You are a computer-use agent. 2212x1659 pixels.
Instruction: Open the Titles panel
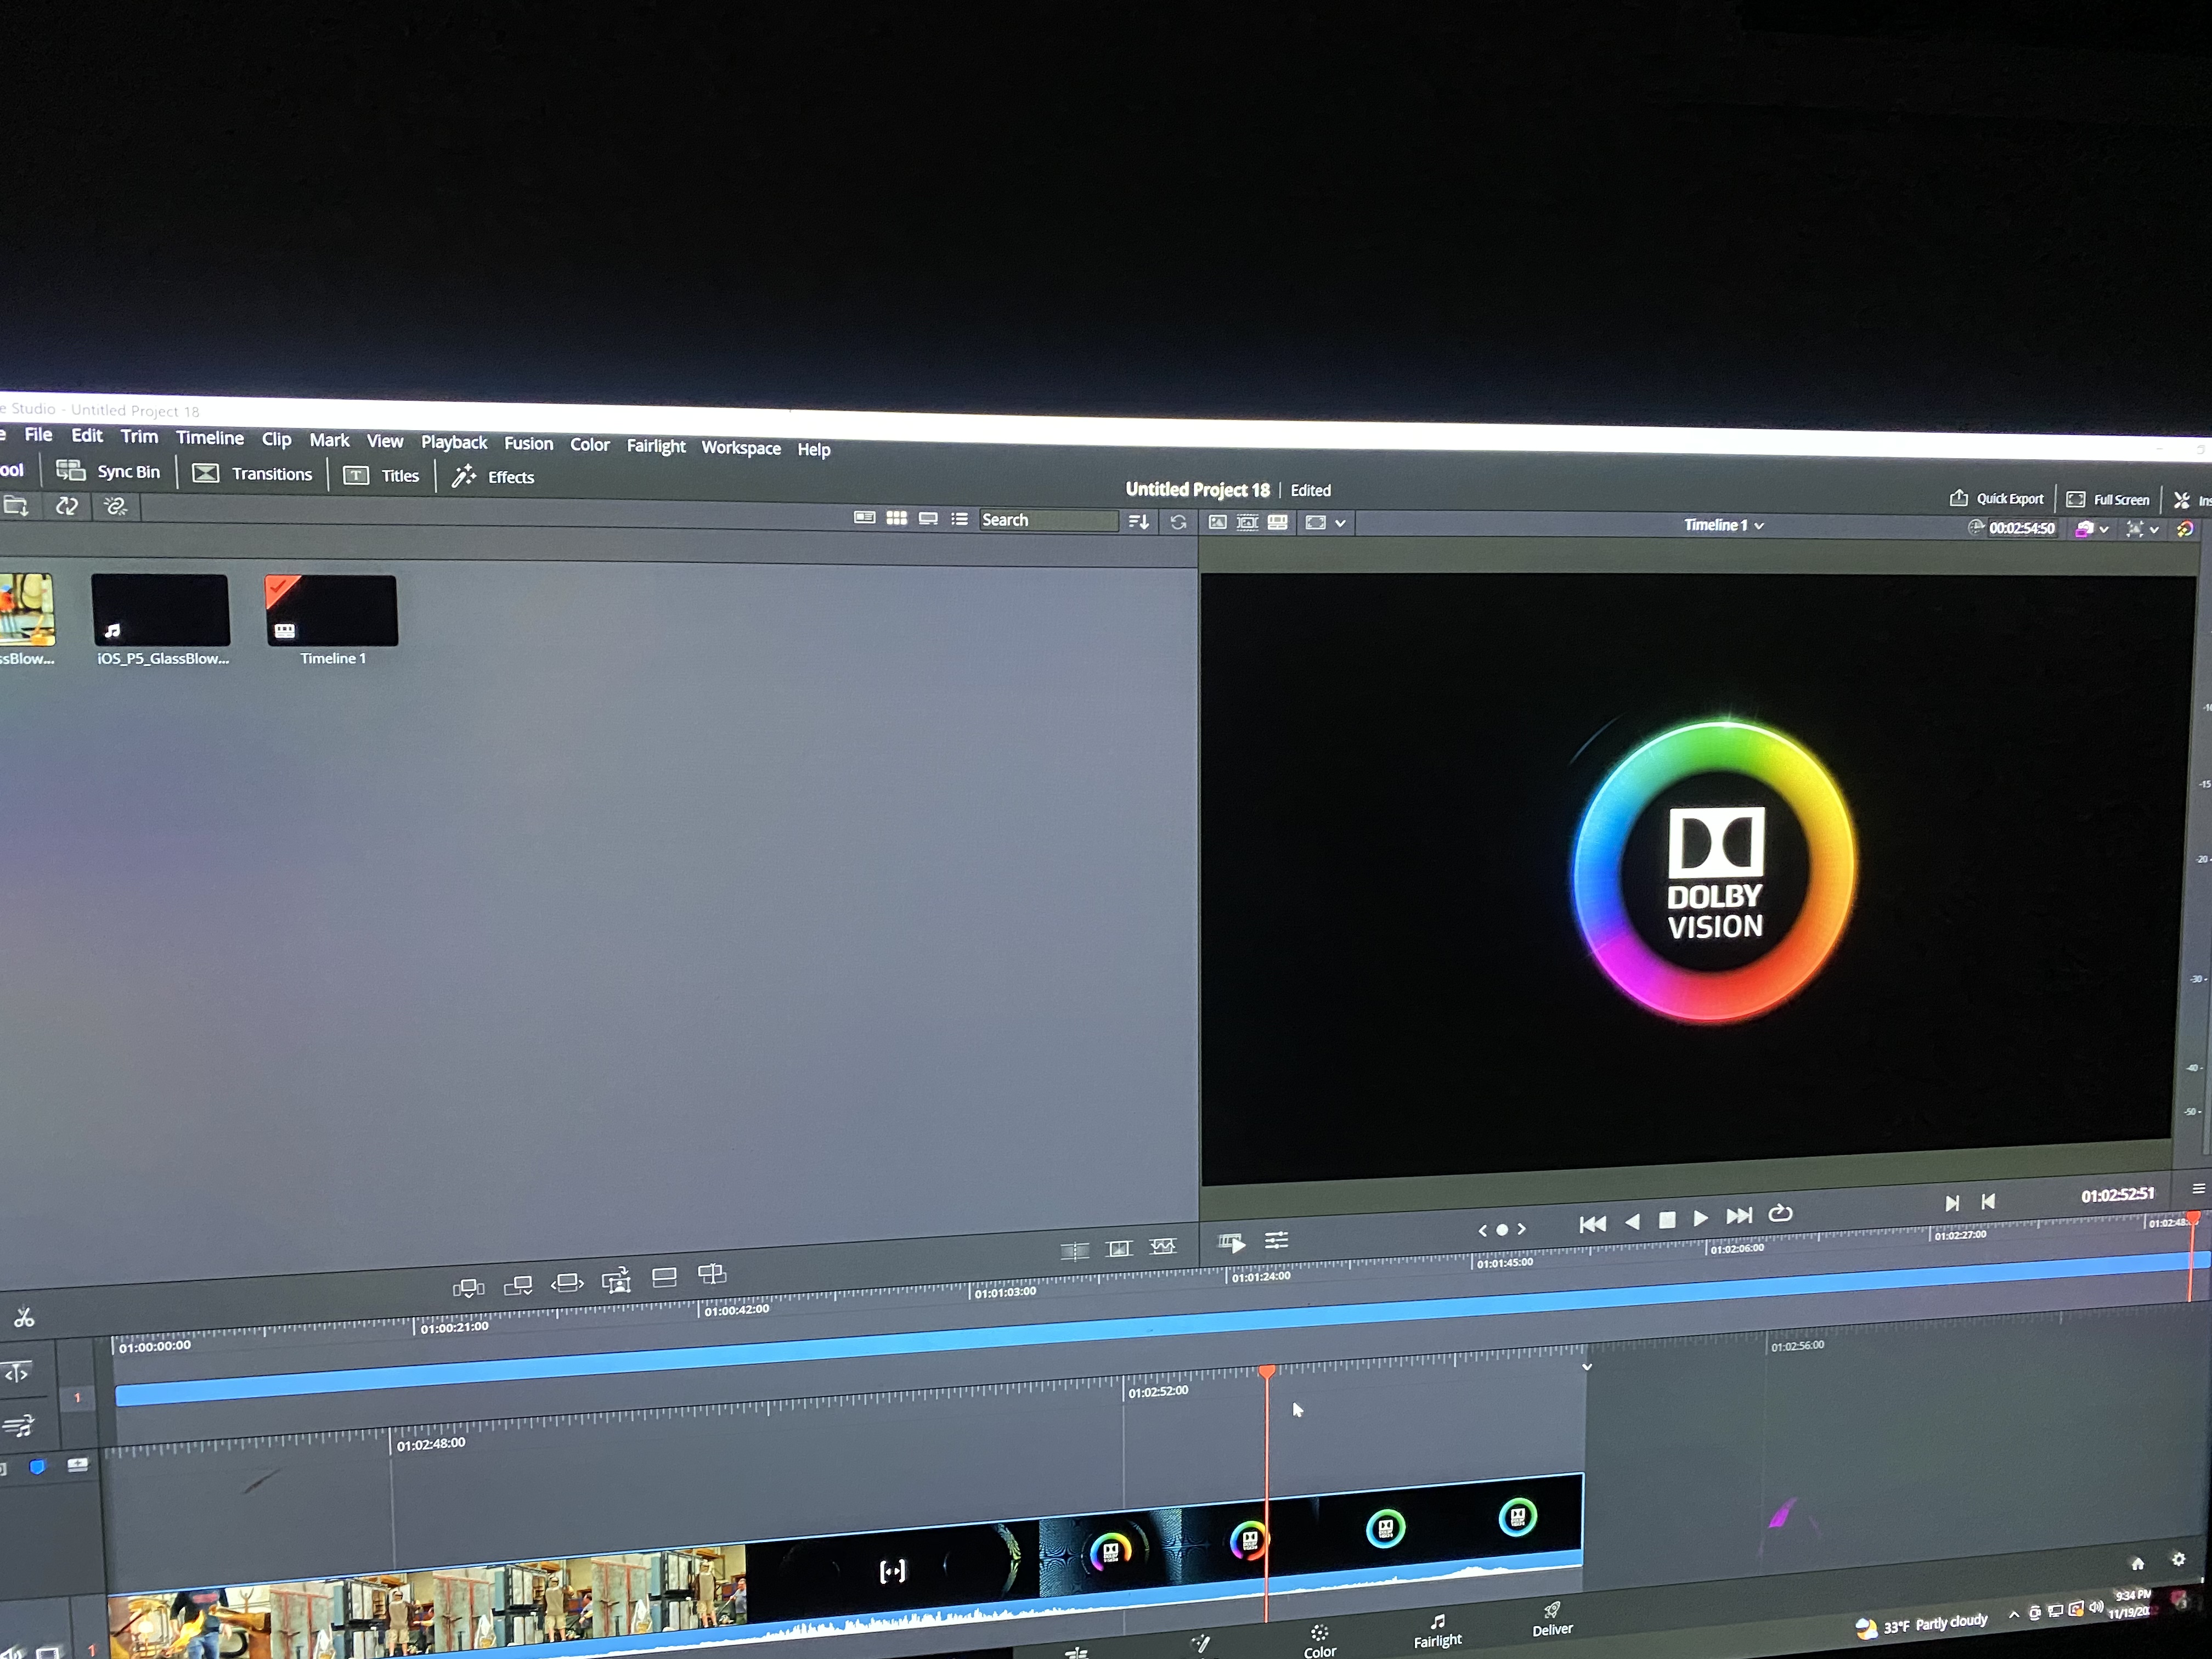pos(381,475)
